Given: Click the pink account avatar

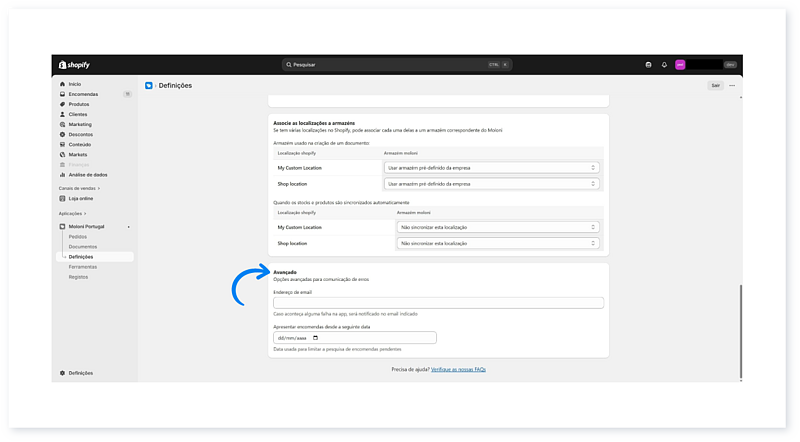Looking at the screenshot, I should click(680, 64).
